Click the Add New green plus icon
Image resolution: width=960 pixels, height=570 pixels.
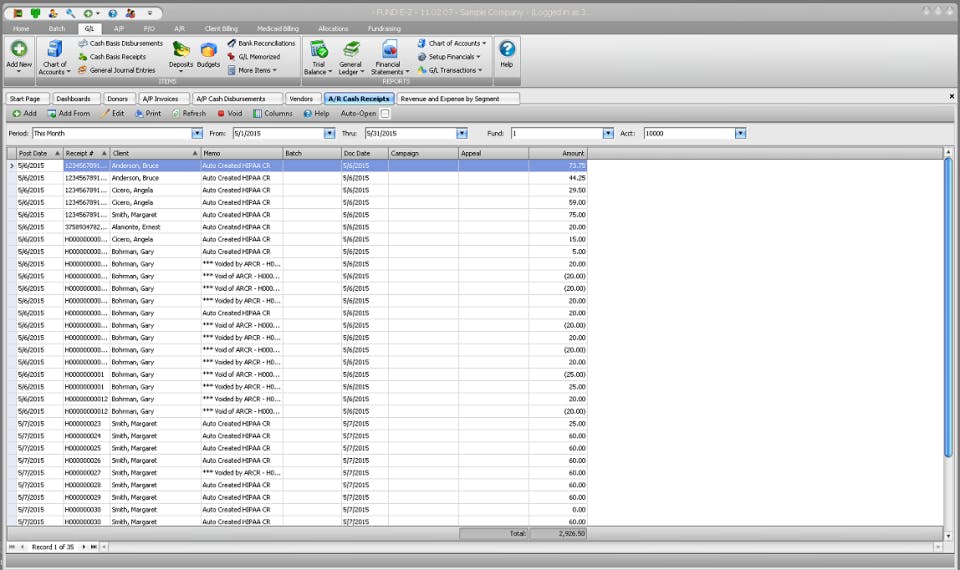coord(19,49)
